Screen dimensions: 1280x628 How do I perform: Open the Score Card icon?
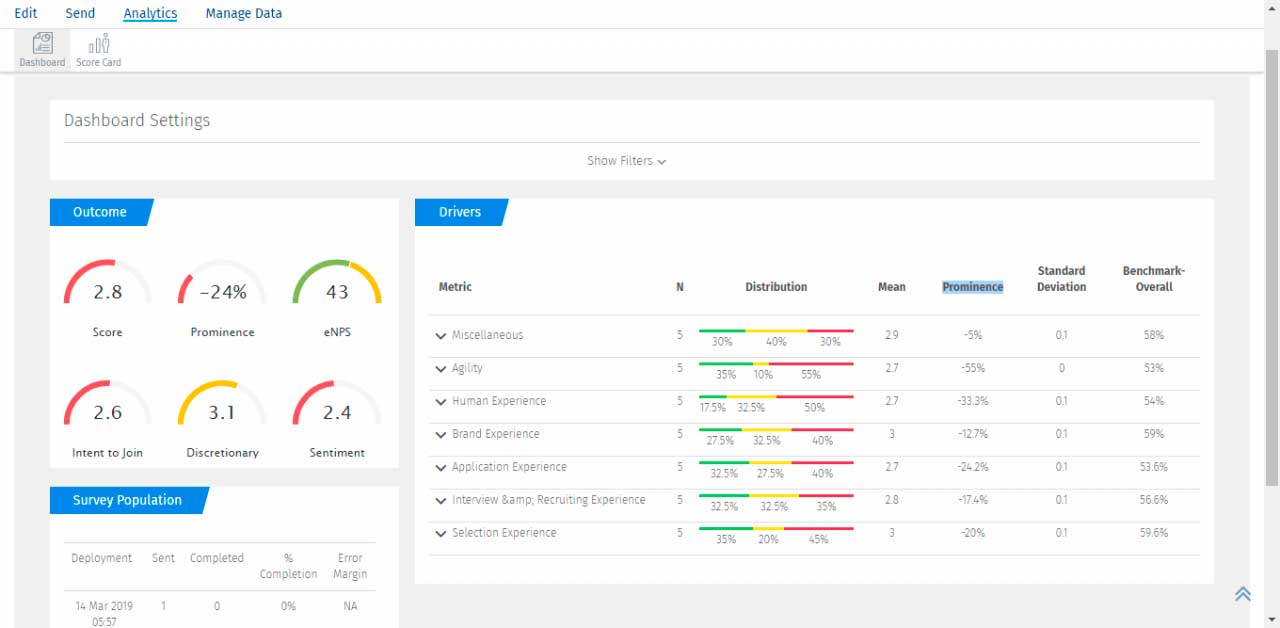tap(99, 50)
